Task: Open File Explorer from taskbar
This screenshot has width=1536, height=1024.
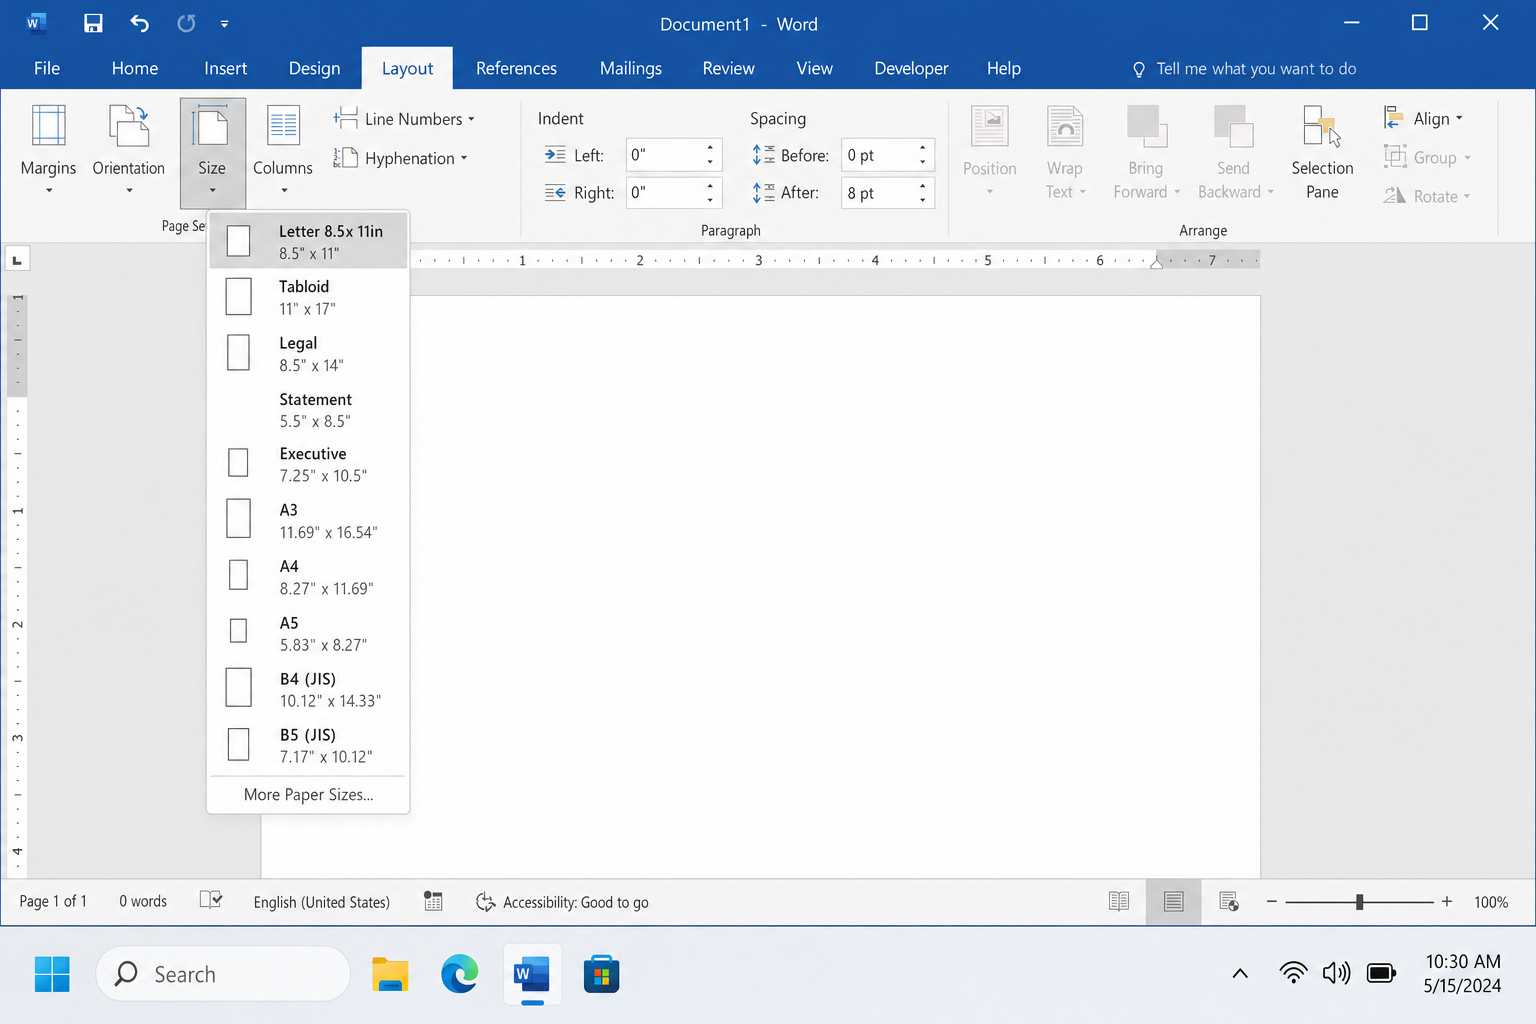Action: pyautogui.click(x=390, y=974)
